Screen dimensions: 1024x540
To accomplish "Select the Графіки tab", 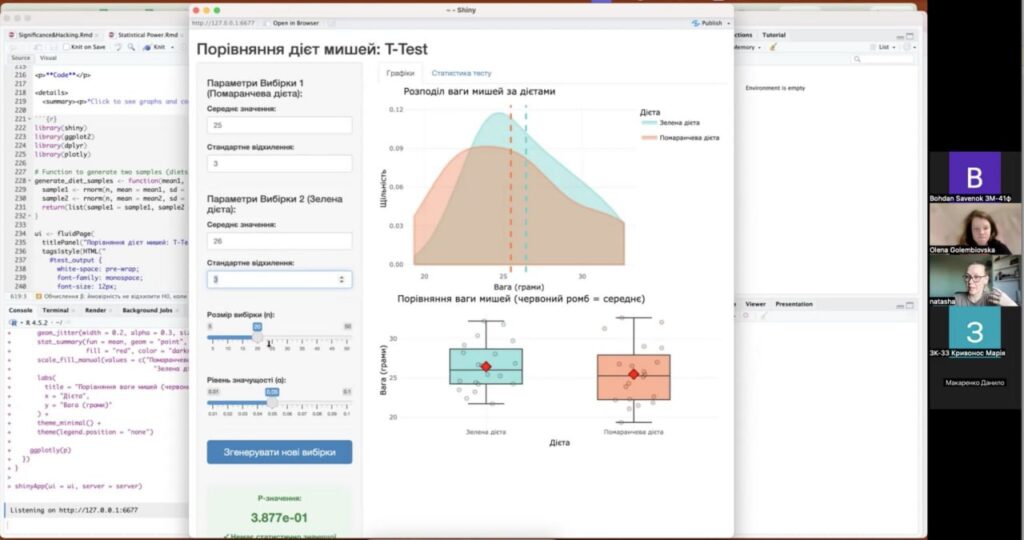I will click(400, 73).
